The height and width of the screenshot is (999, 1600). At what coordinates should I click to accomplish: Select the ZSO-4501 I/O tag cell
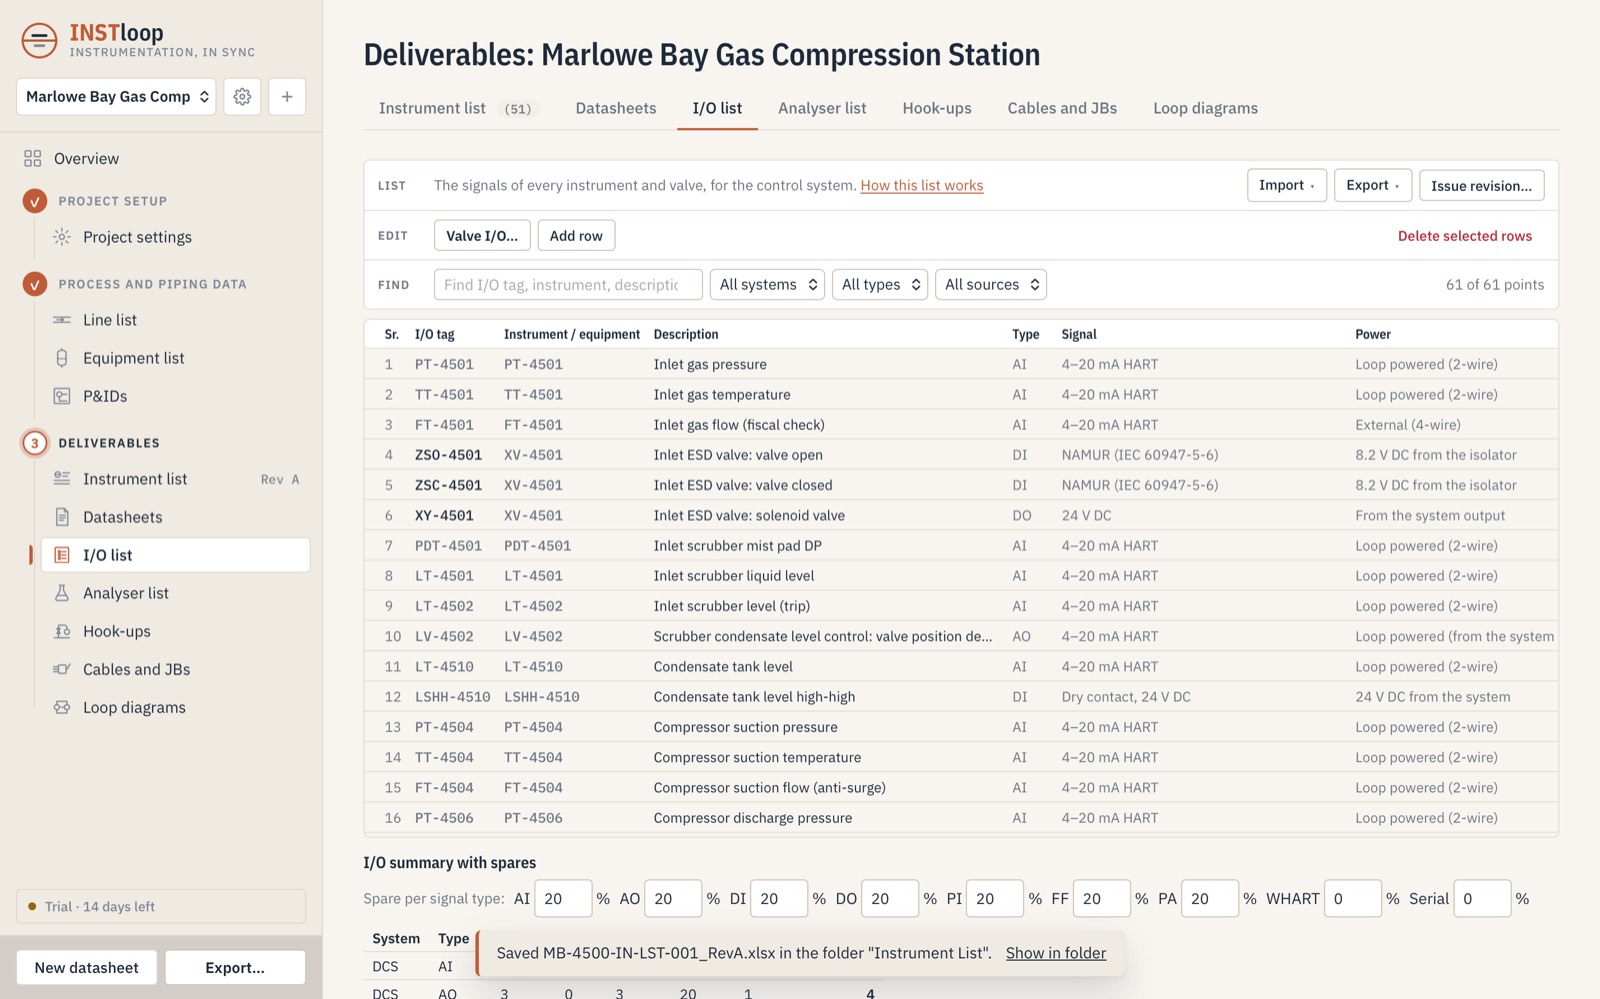pyautogui.click(x=448, y=455)
